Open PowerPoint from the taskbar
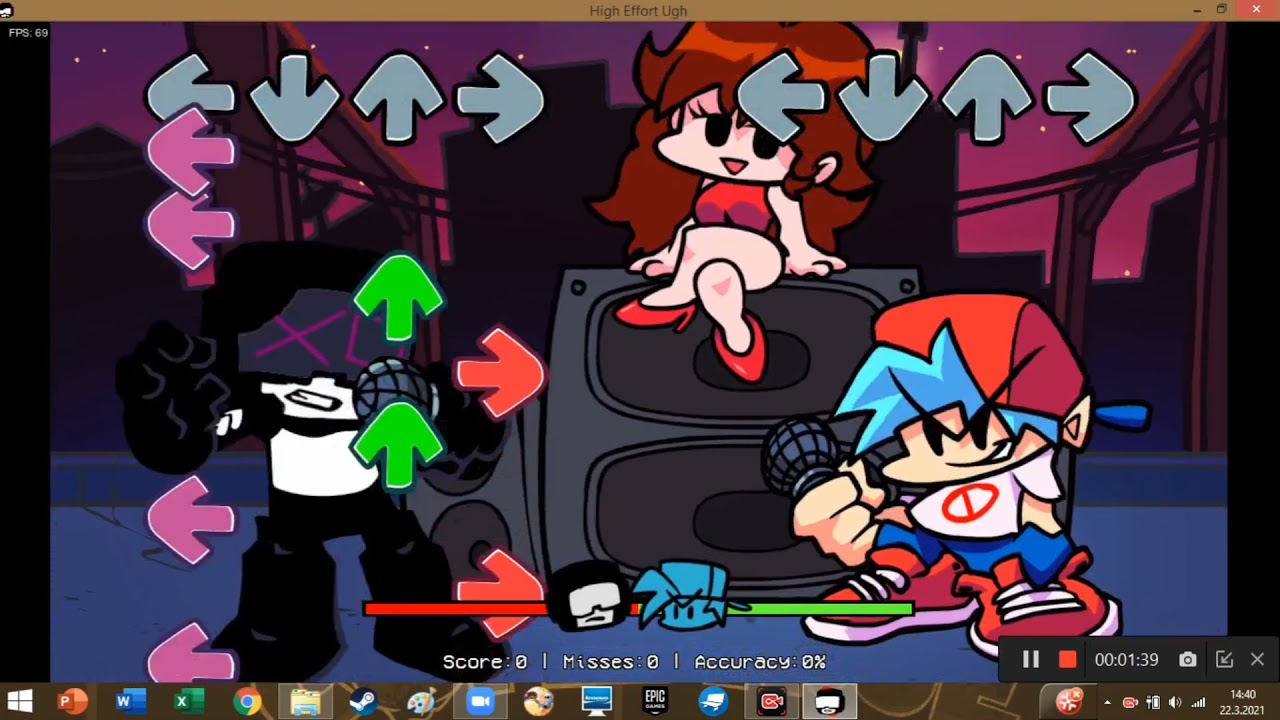 coord(70,702)
